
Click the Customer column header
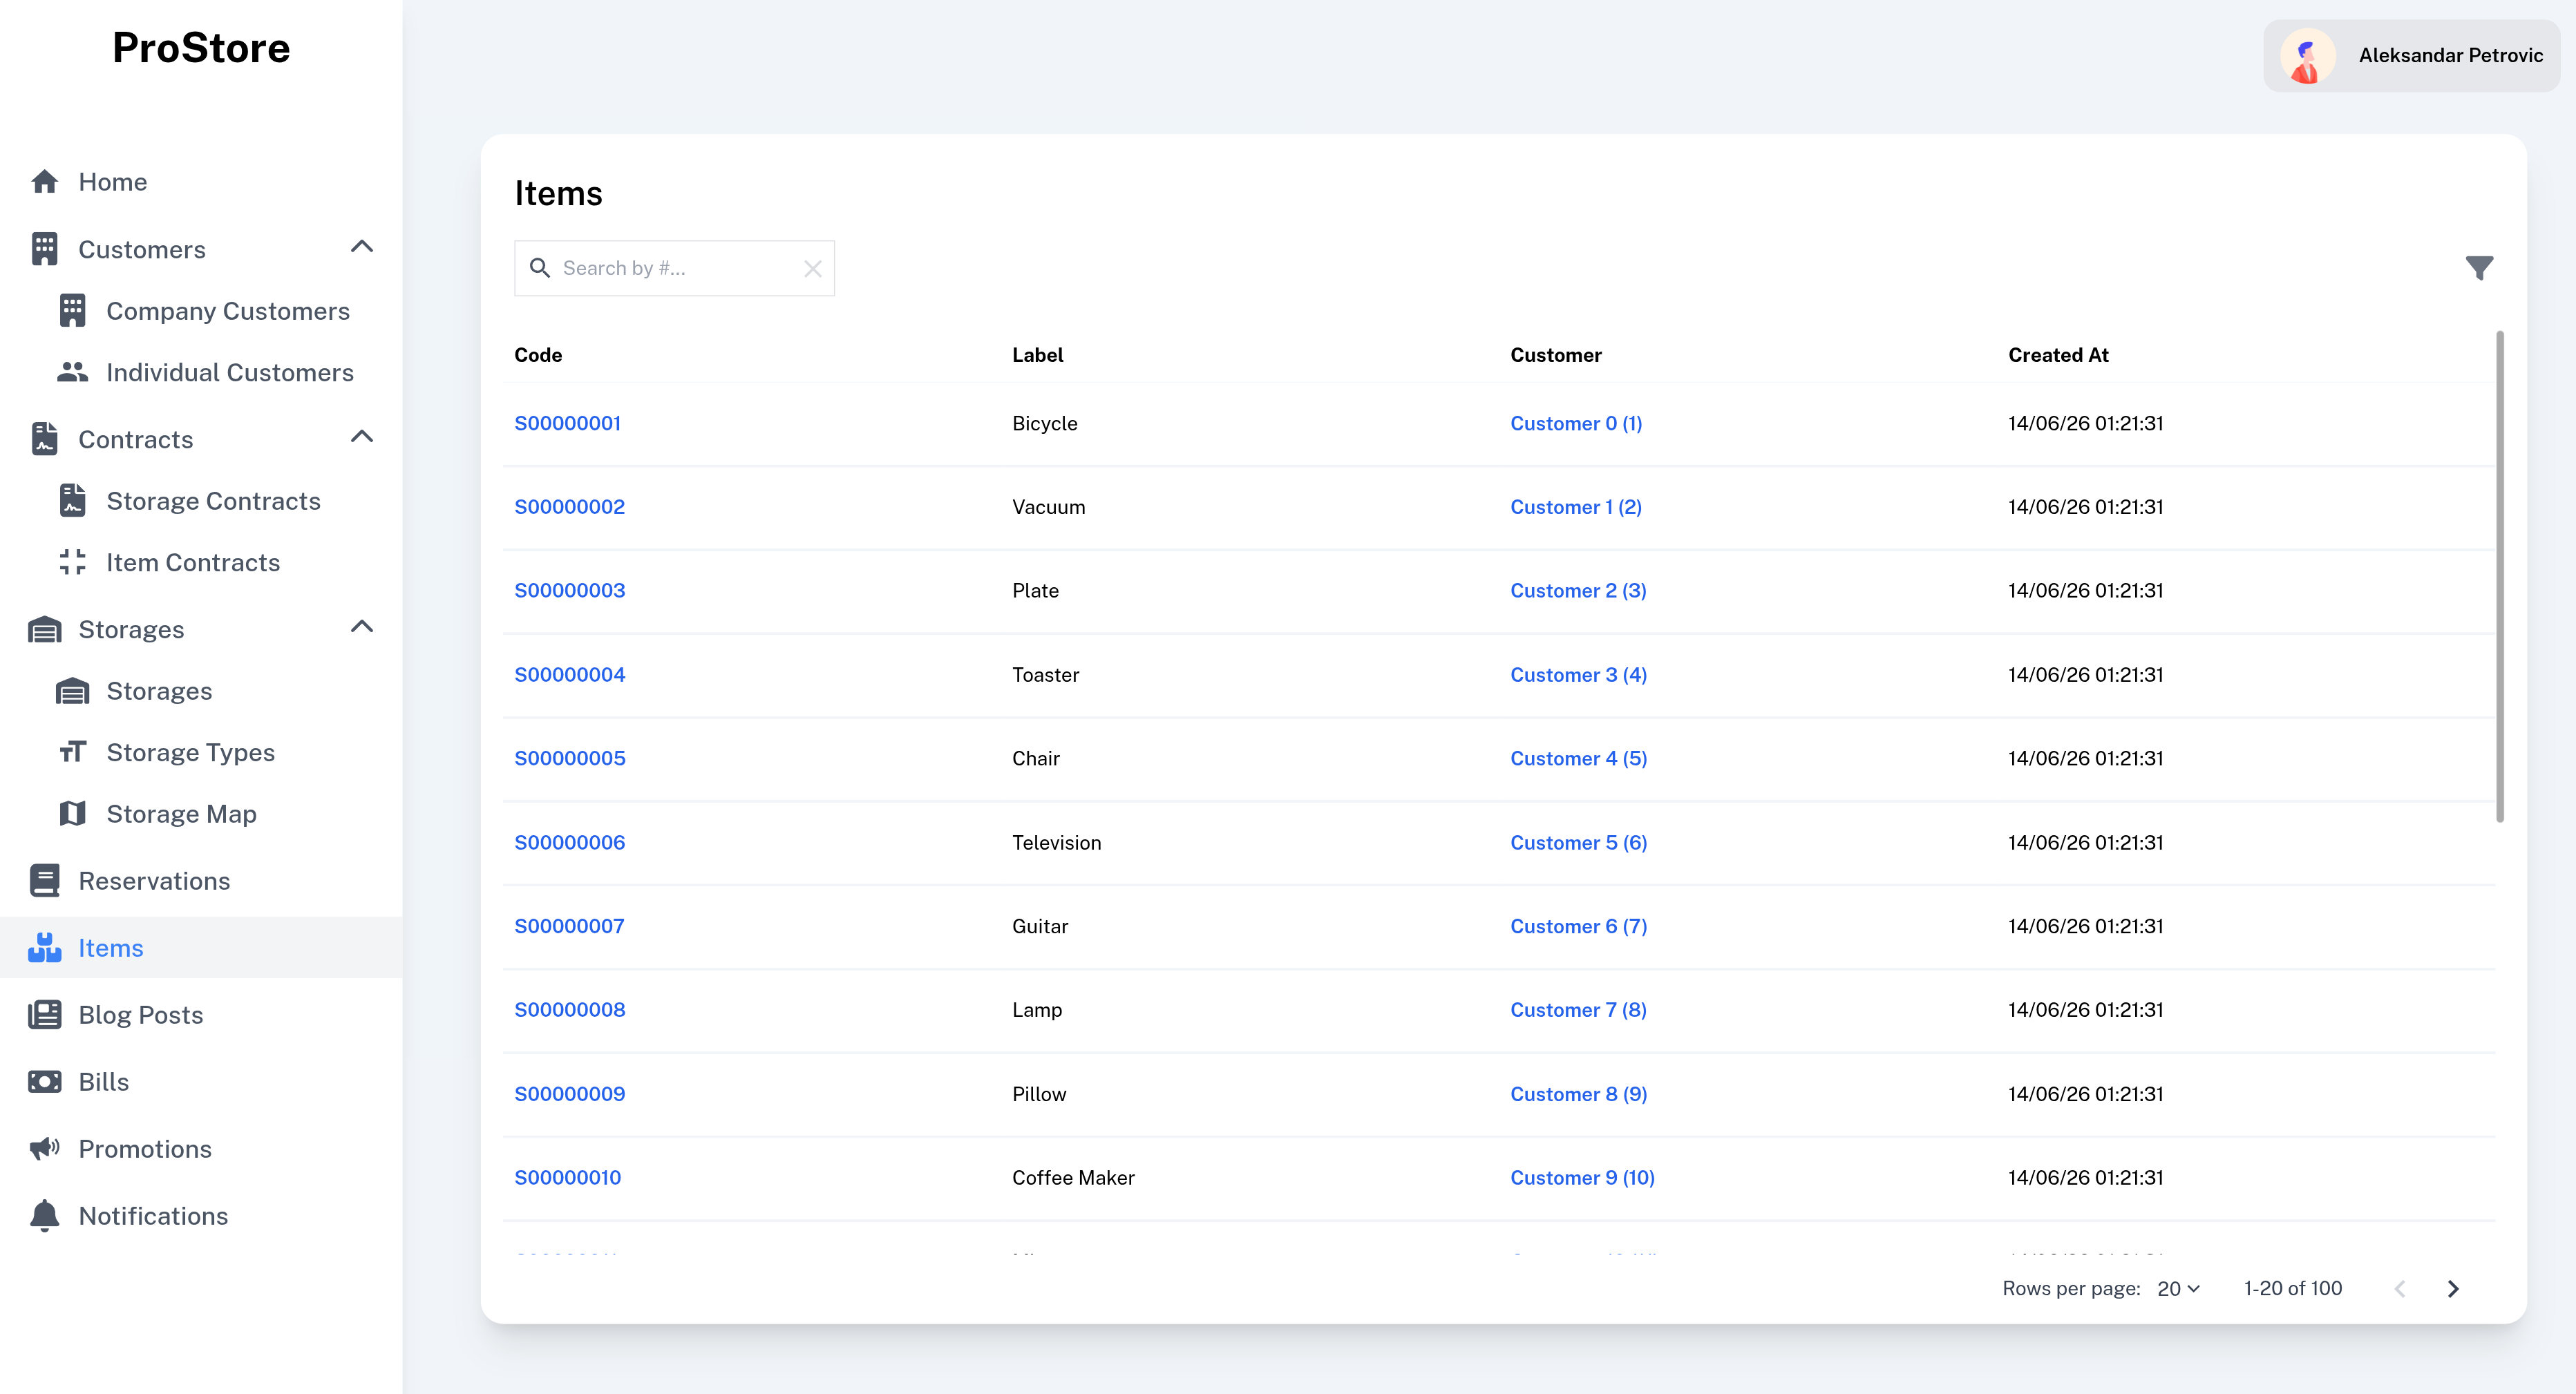coord(1556,355)
